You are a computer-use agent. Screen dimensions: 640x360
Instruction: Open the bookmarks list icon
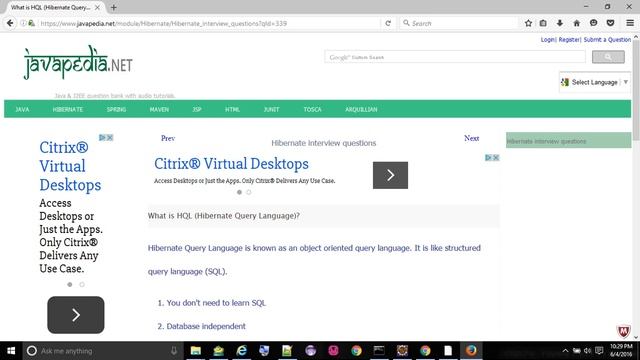[x=543, y=23]
